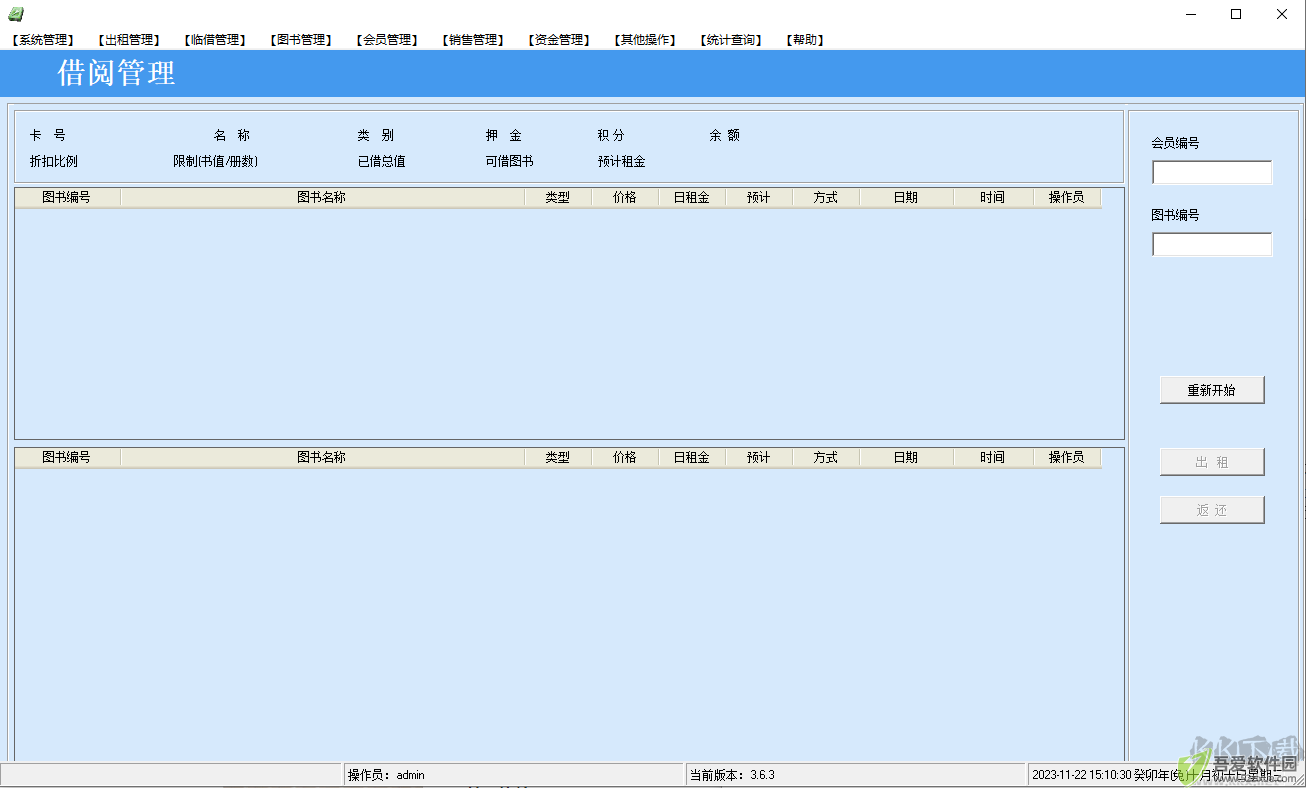Open the 图书管理 menu
This screenshot has width=1306, height=788.
pyautogui.click(x=299, y=40)
